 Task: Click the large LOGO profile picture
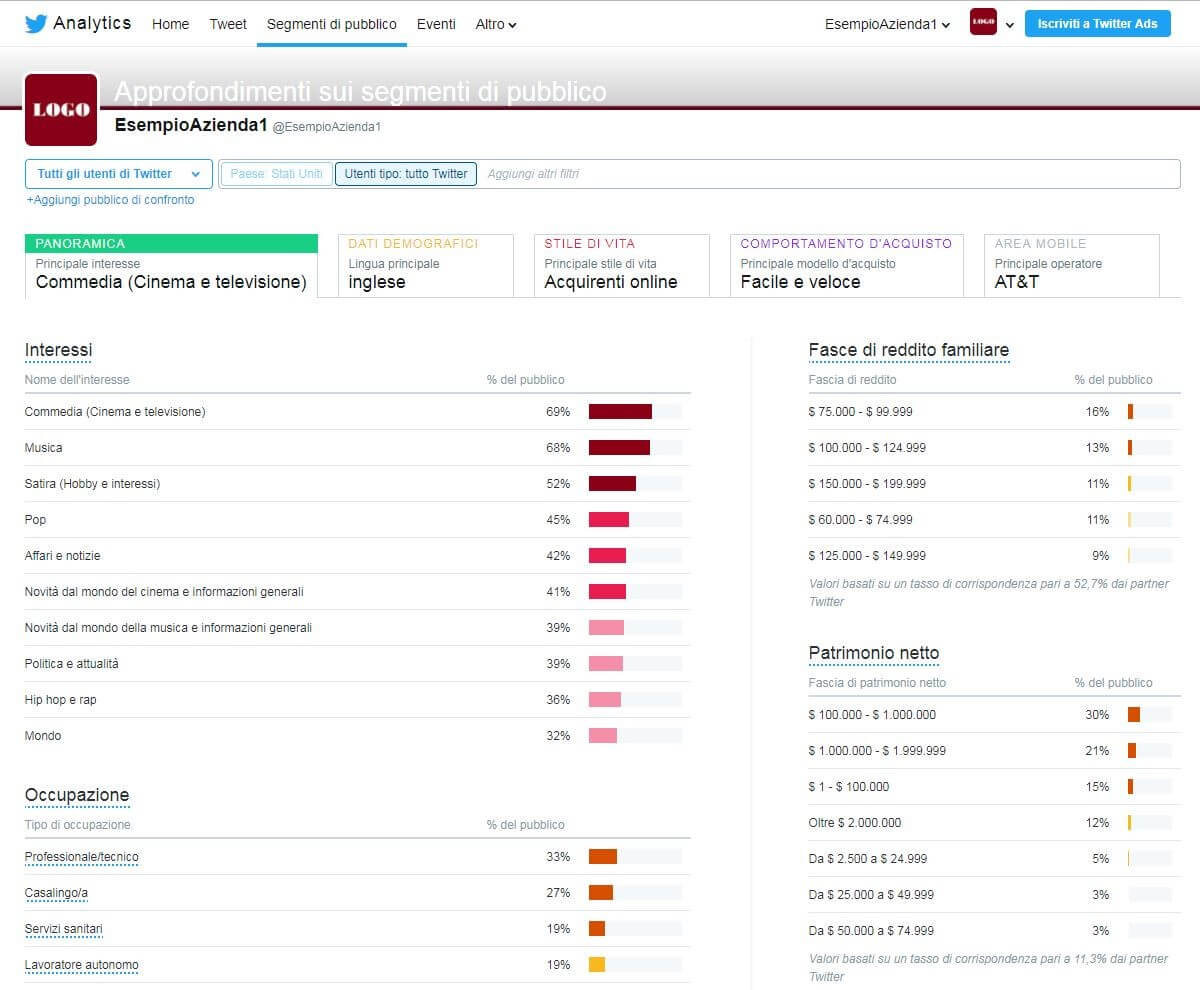pos(61,110)
